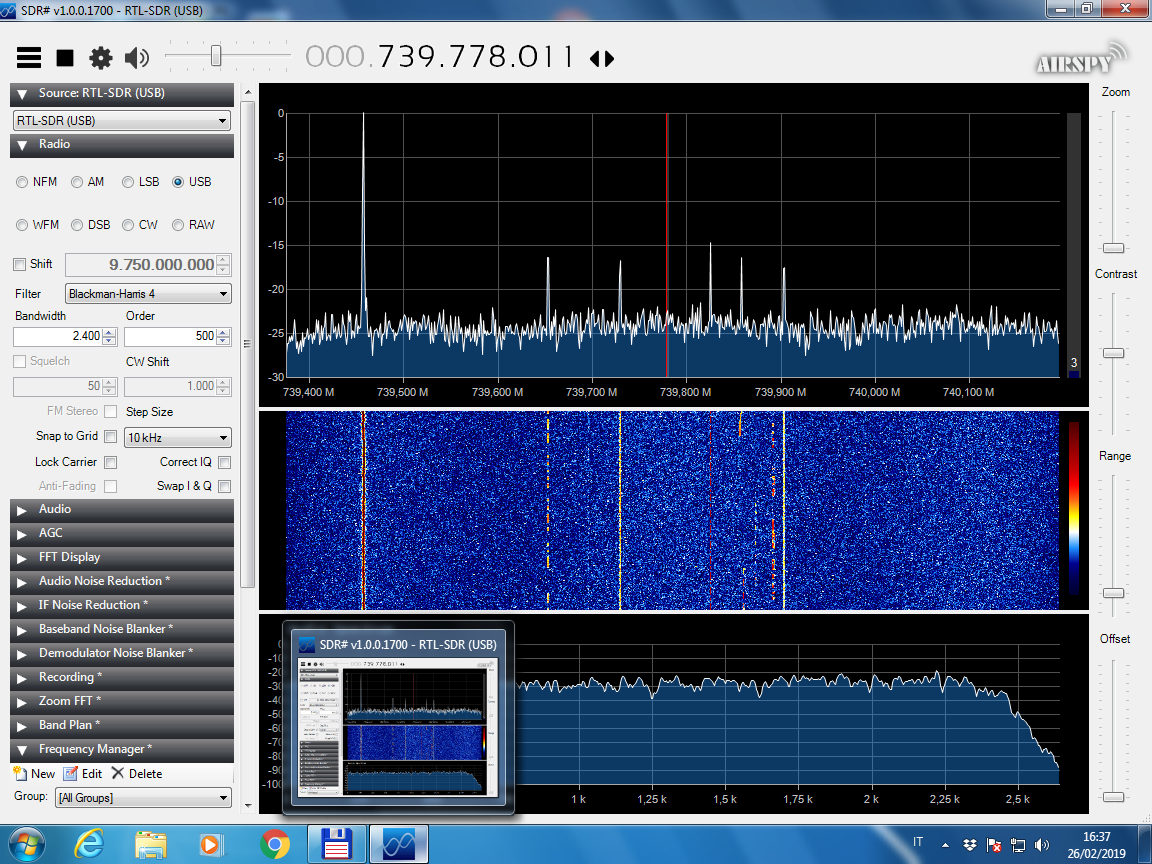Enable the Correct IQ checkbox
The width and height of the screenshot is (1152, 864).
[x=225, y=462]
